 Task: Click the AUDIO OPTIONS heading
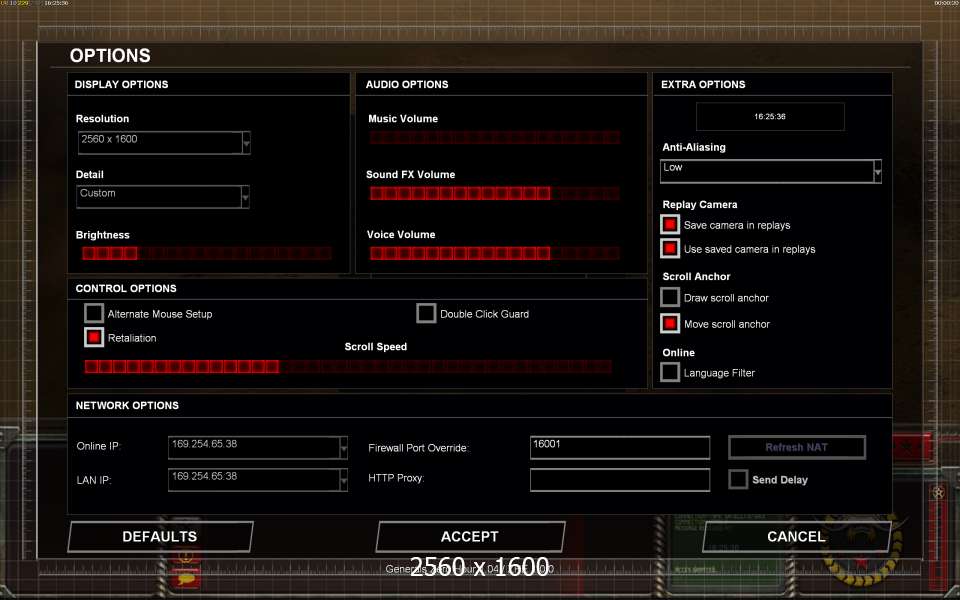tap(407, 84)
